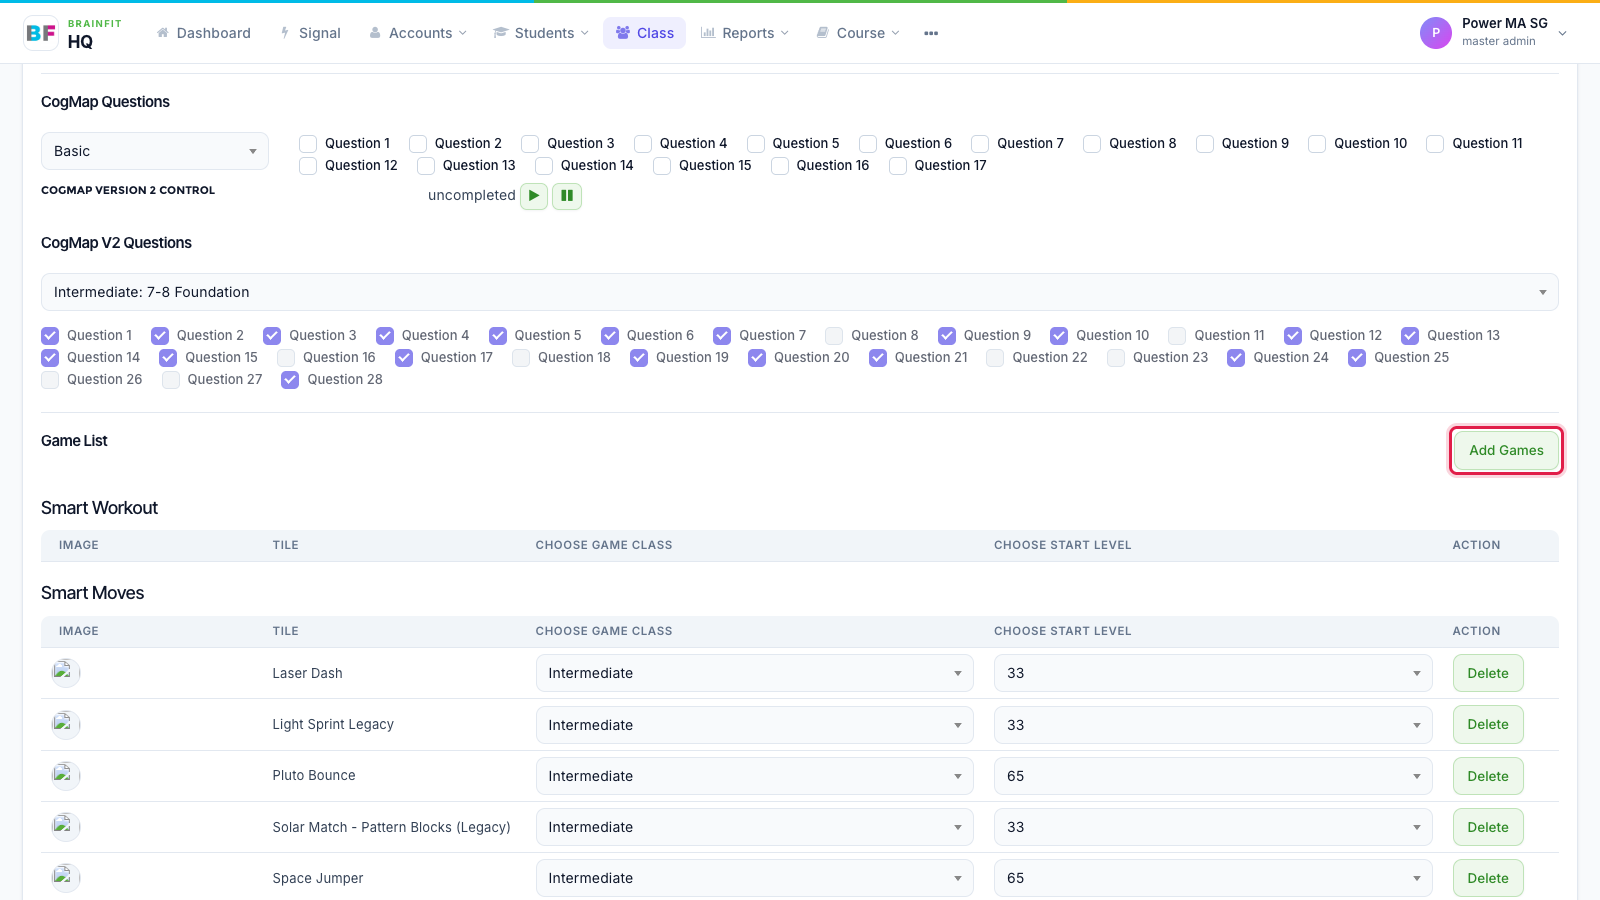
Task: Open Laser Dash game class dropdown
Action: [x=755, y=673]
